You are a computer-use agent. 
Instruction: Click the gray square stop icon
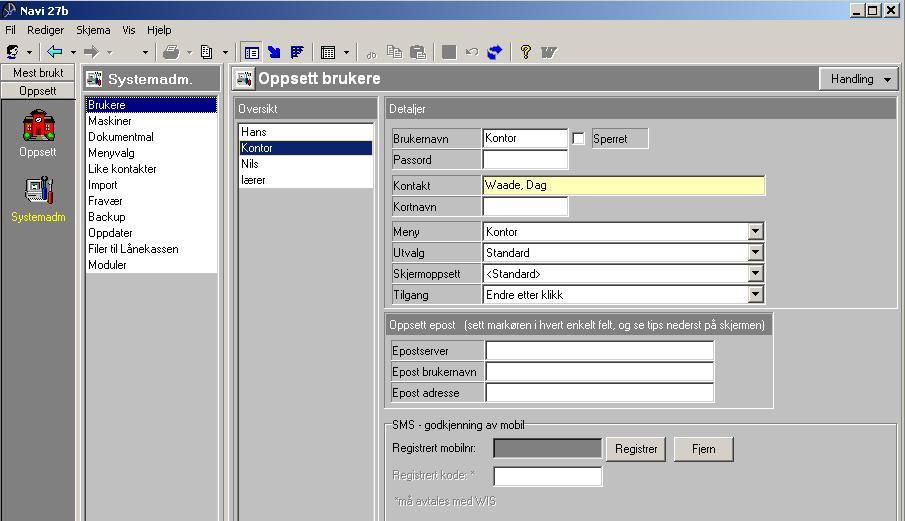click(449, 52)
